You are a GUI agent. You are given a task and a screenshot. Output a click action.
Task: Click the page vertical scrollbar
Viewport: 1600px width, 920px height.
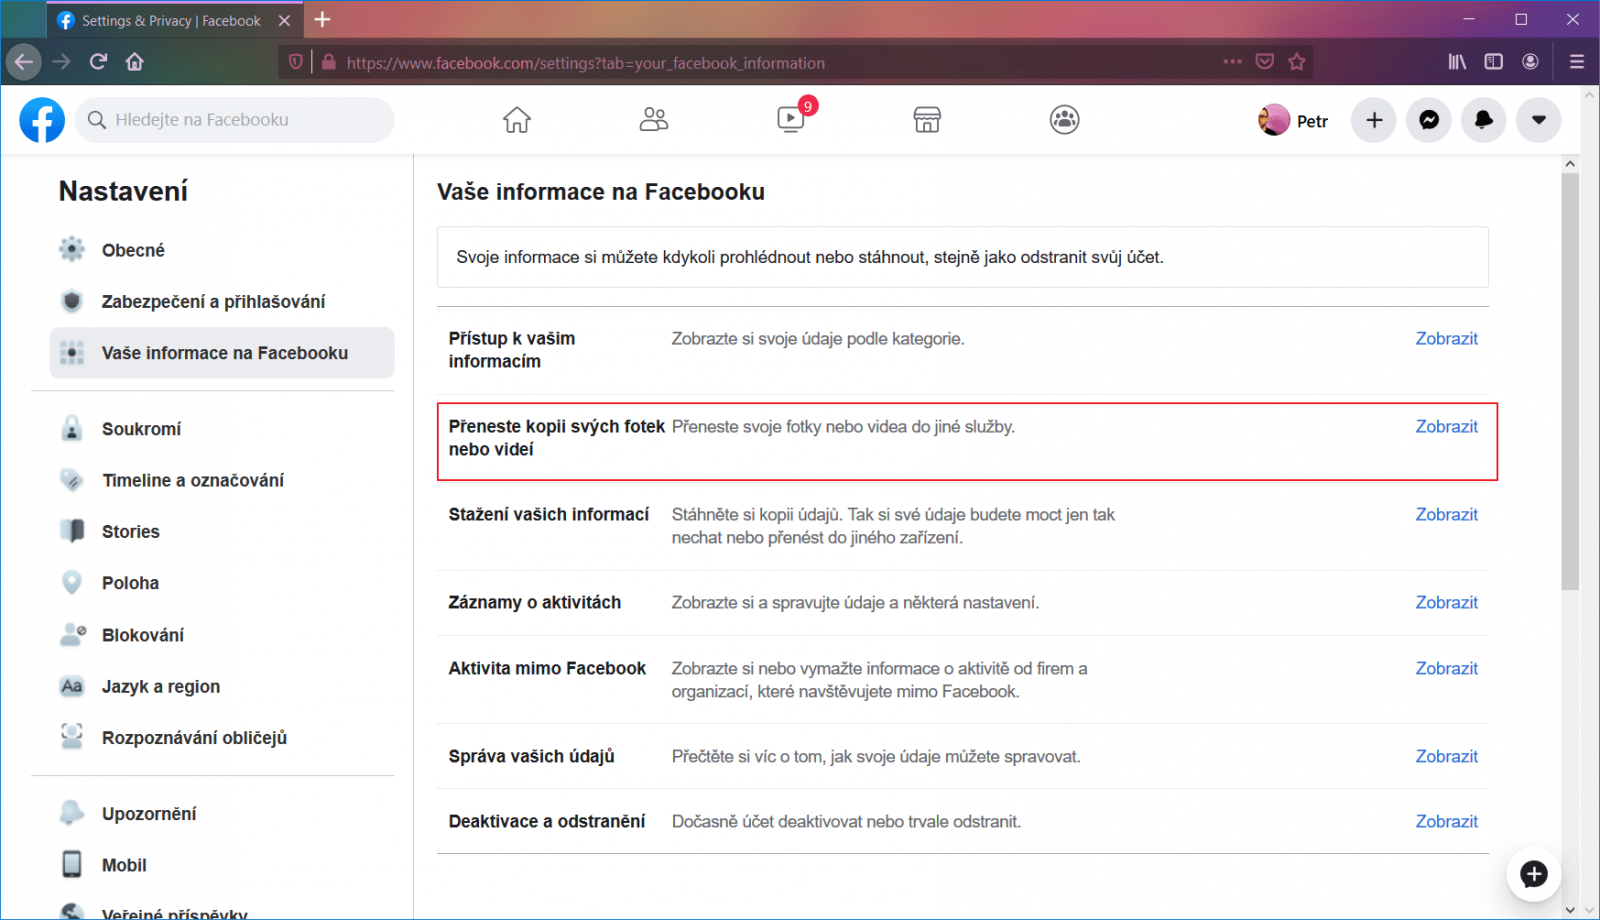coord(1570,380)
